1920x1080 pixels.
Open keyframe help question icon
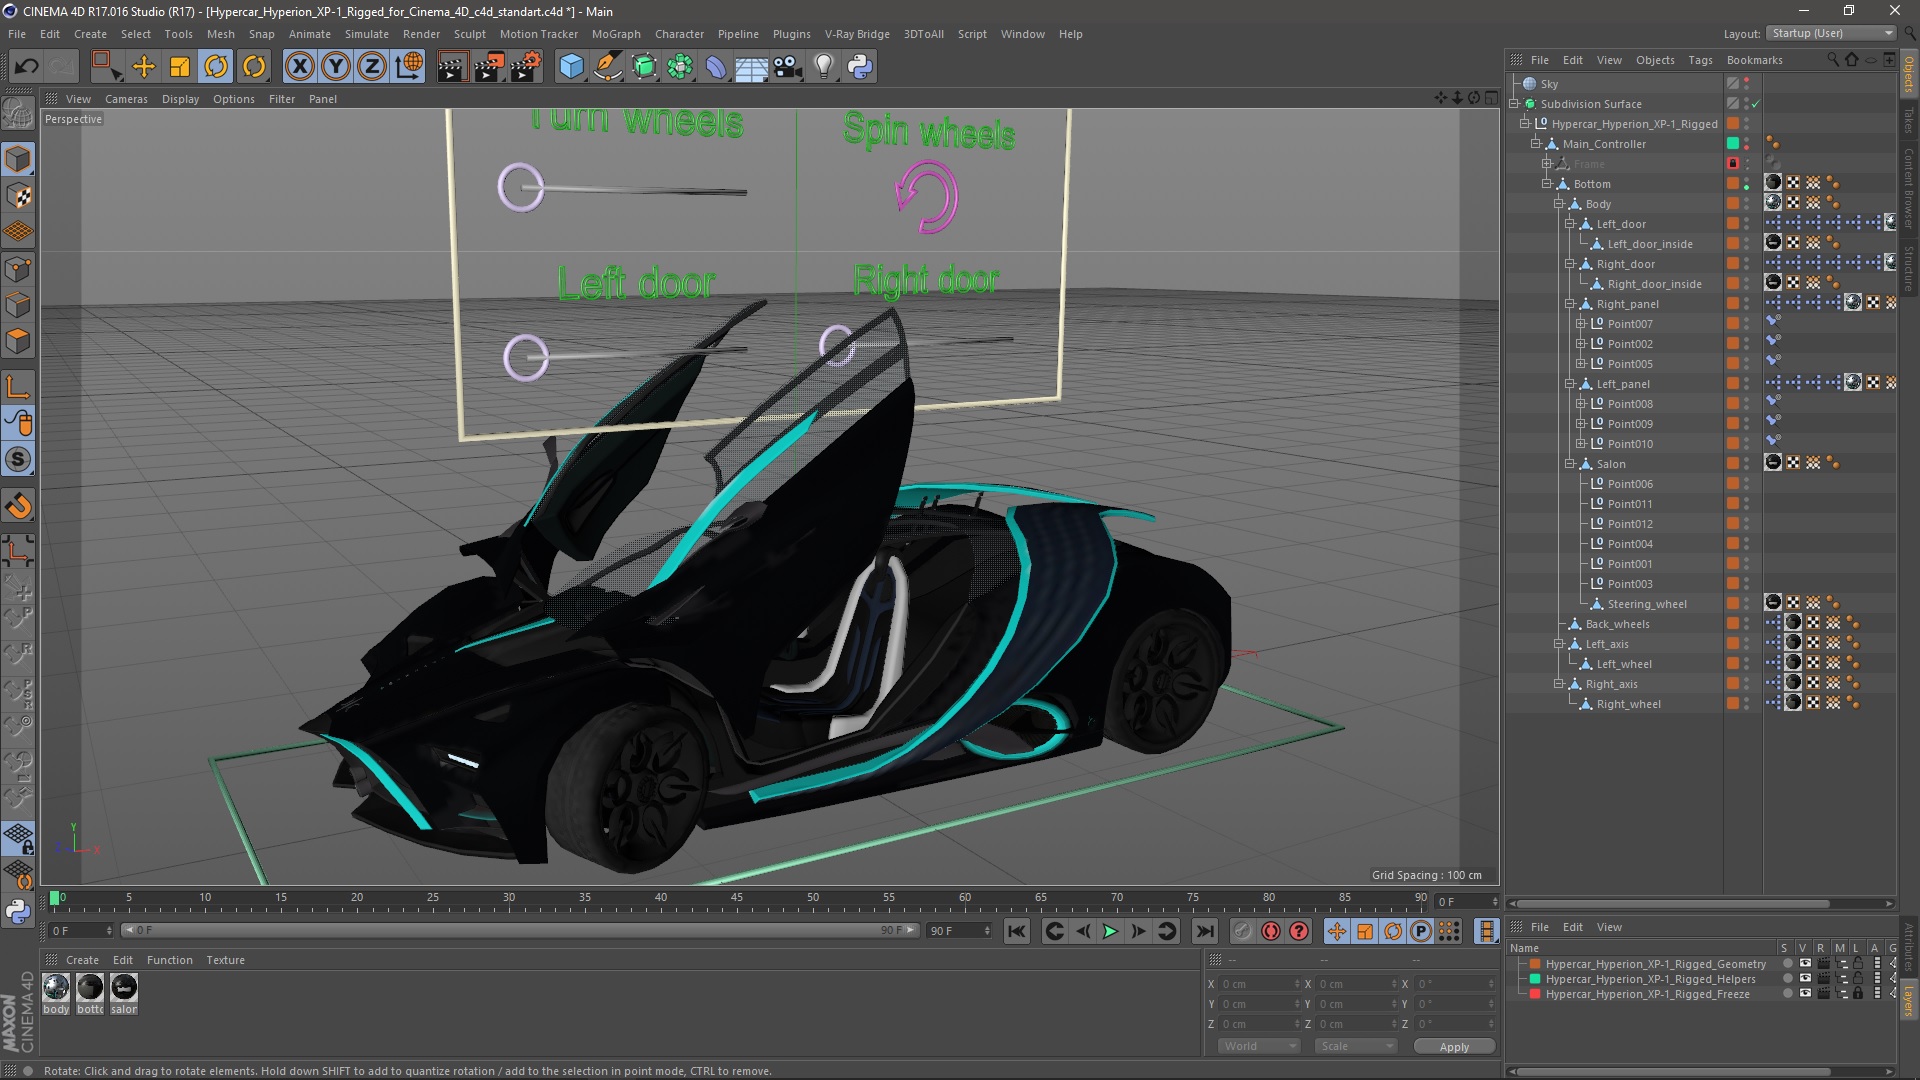(1299, 931)
